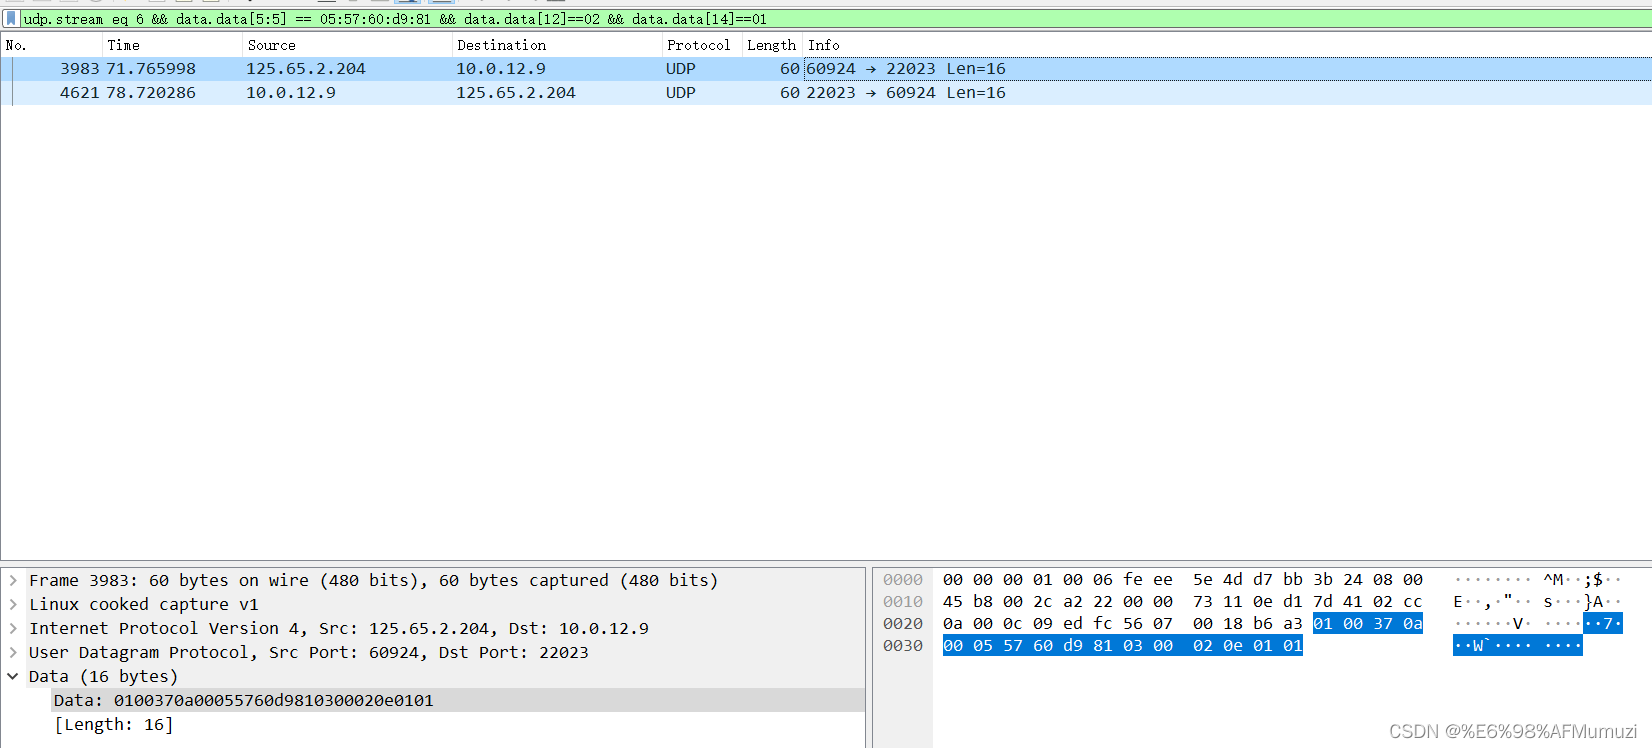
Task: Click info '60924 → 22023 Len=16'
Action: (x=906, y=69)
